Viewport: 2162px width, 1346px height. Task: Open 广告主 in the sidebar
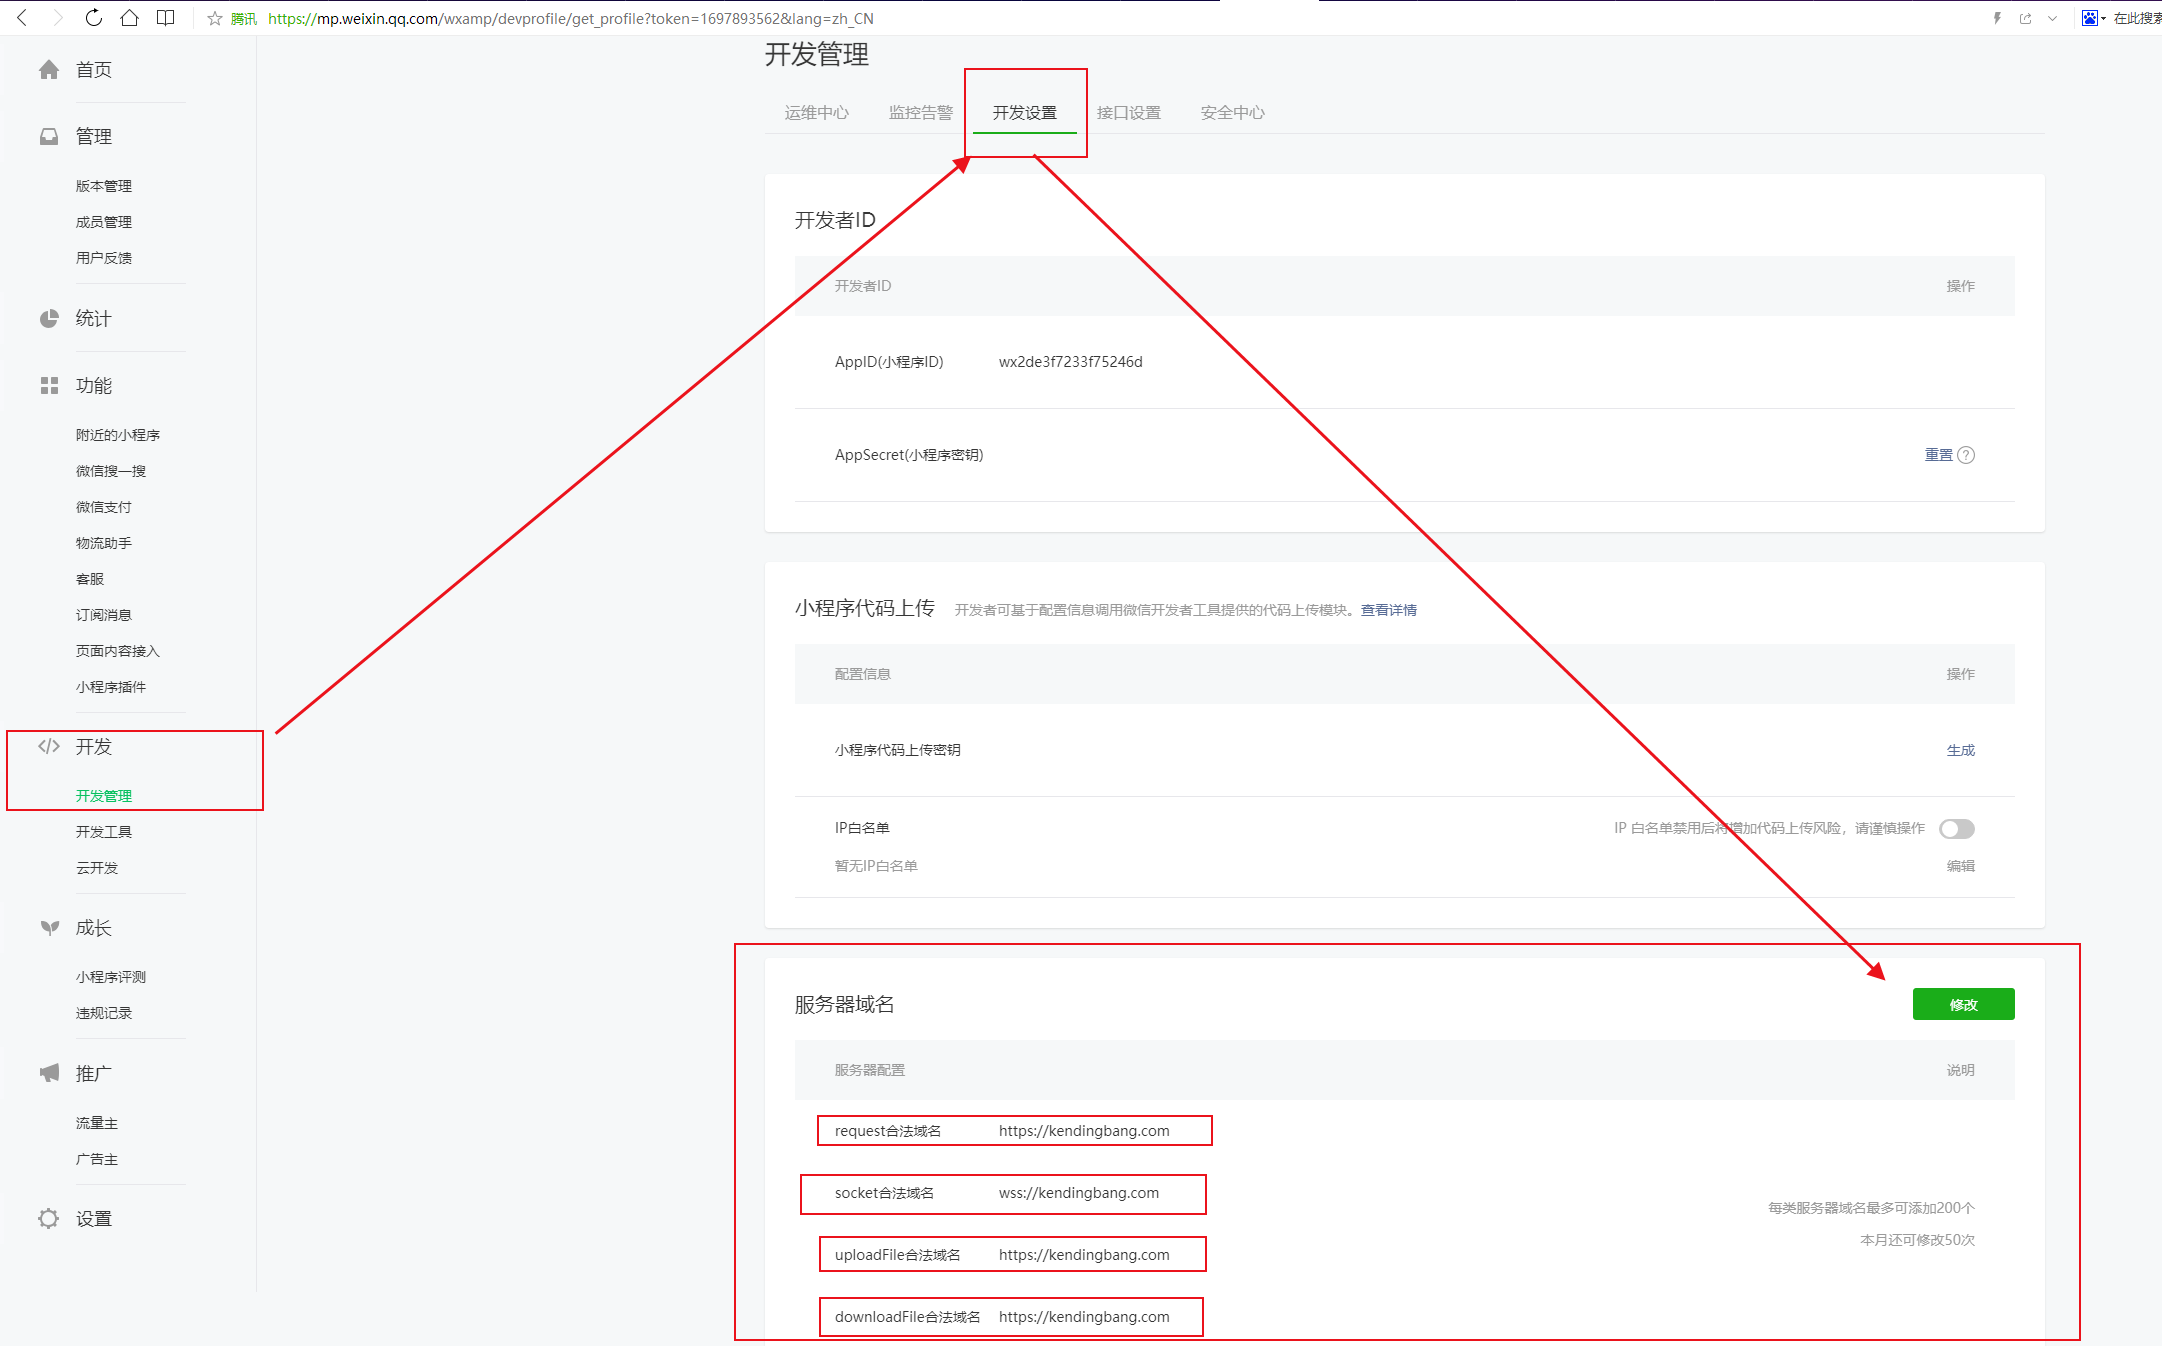pyautogui.click(x=97, y=1159)
